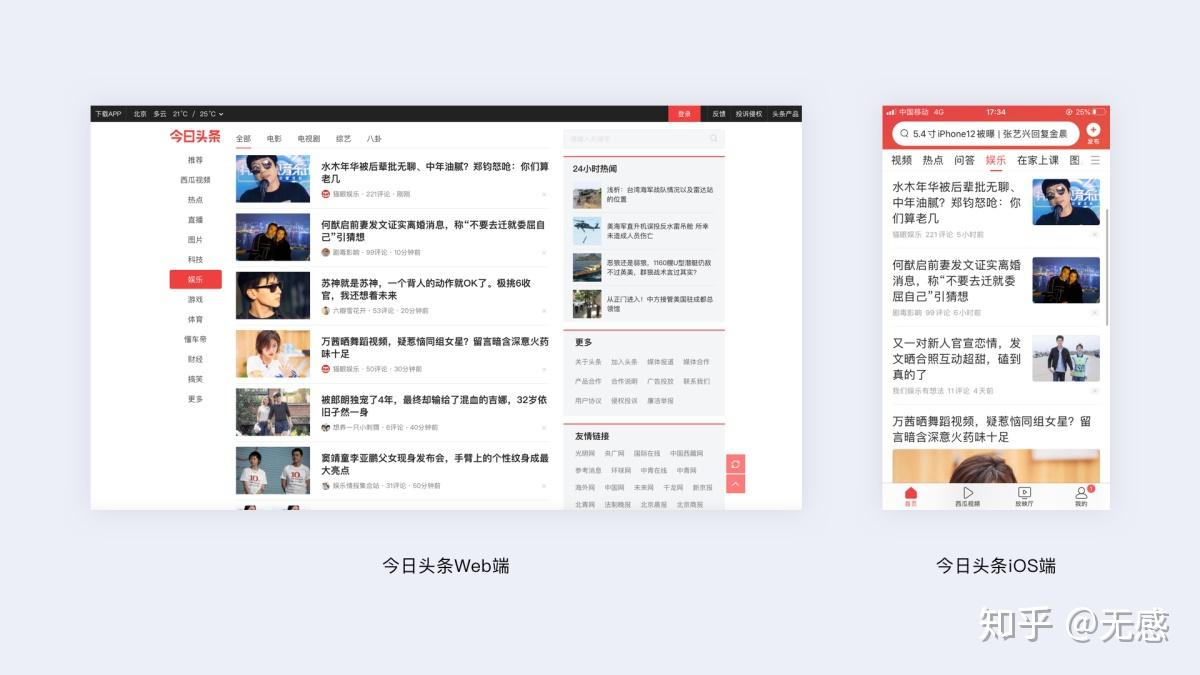This screenshot has height=675, width=1200.
Task: Dismiss iOS 又一对新人 article with x
Action: click(x=1095, y=391)
